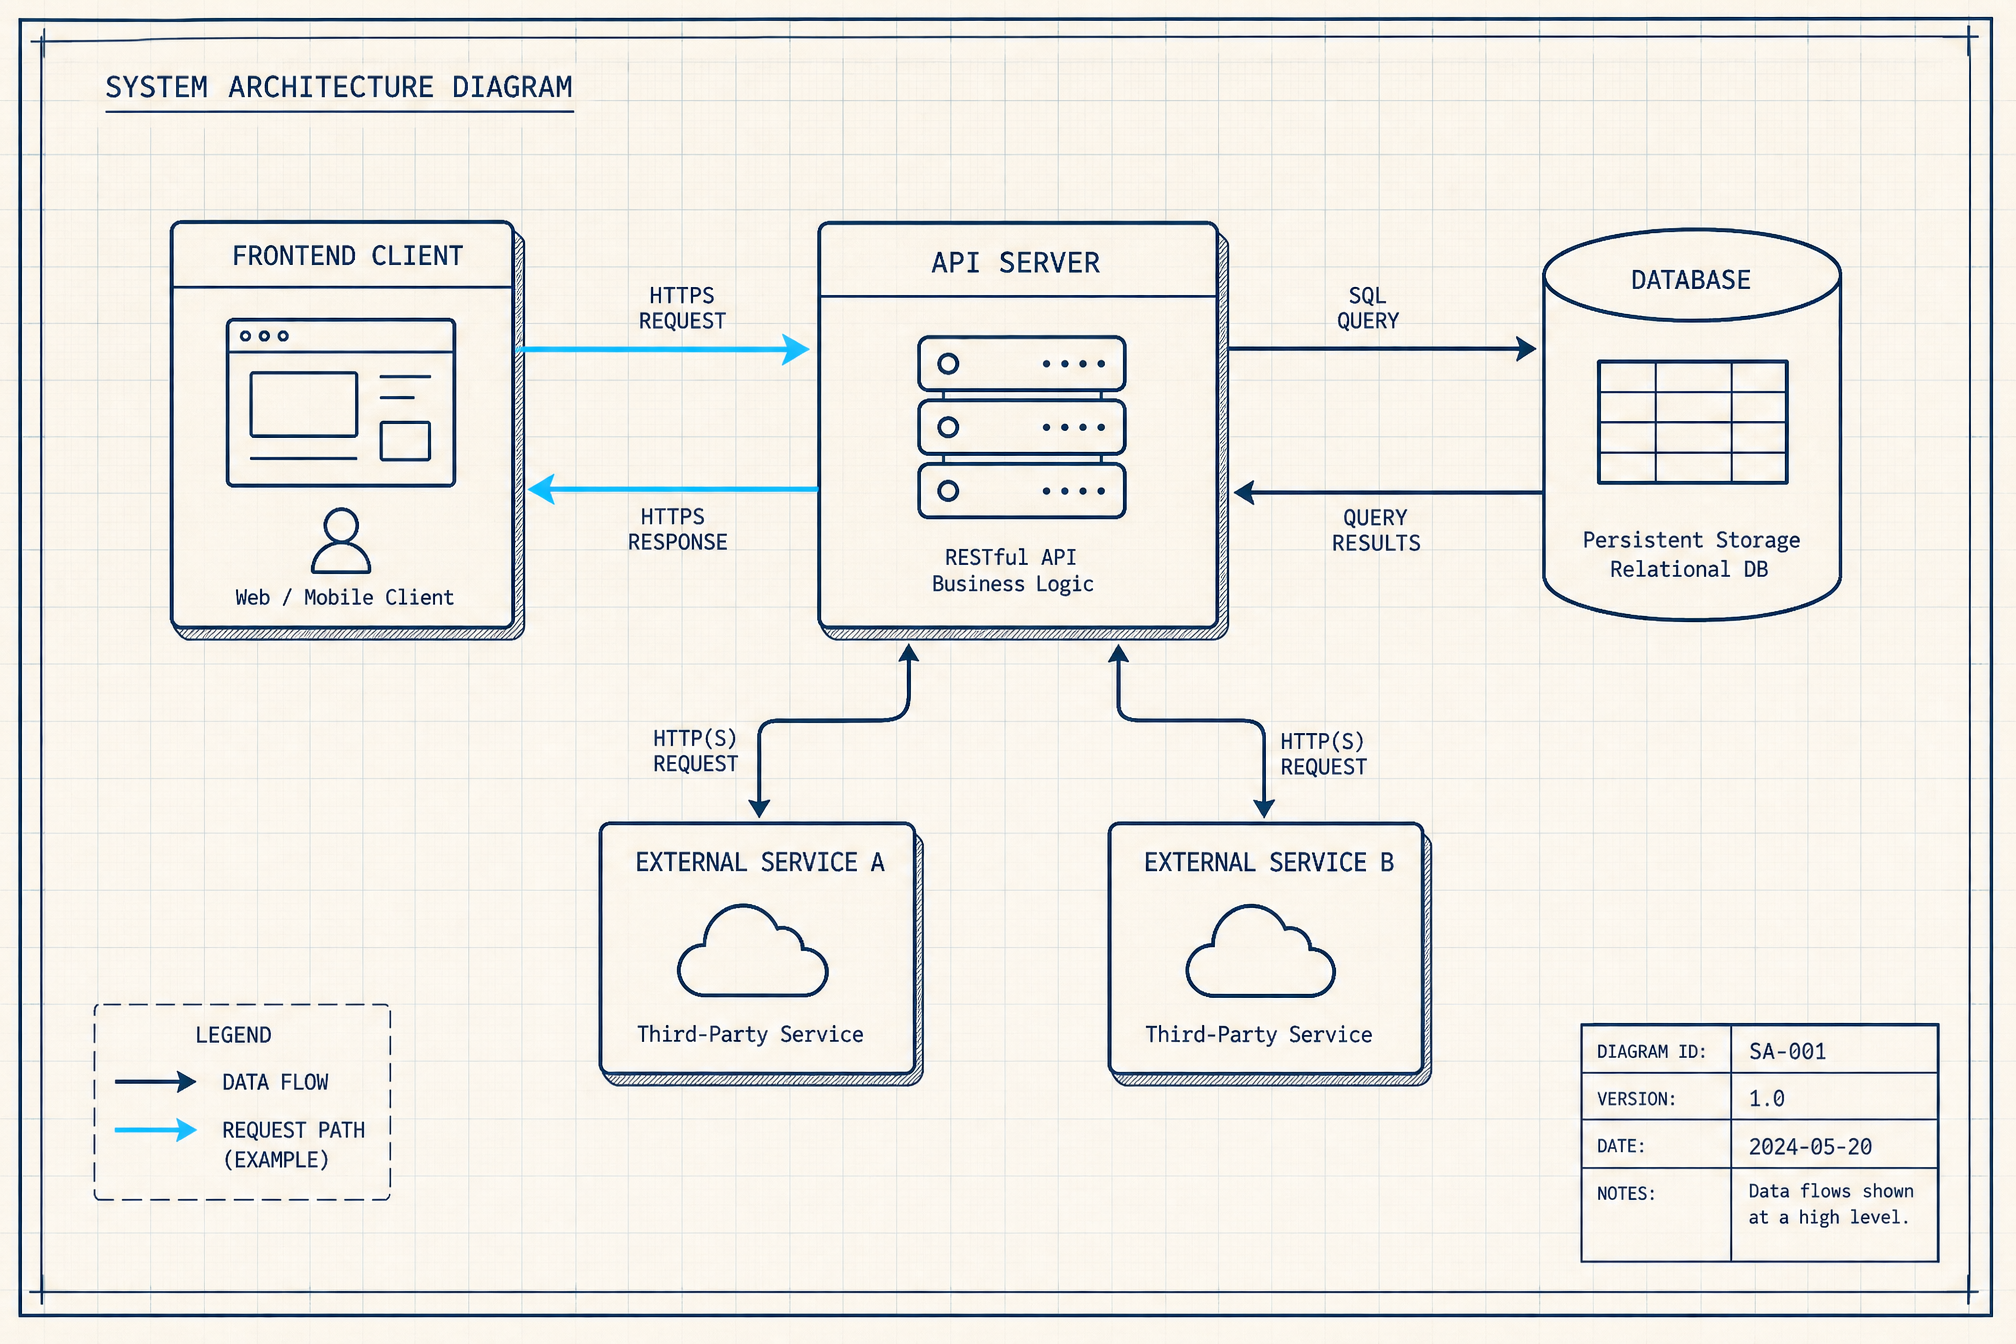
Task: Select the FRONTEND CLIENT header
Action: coord(347,256)
